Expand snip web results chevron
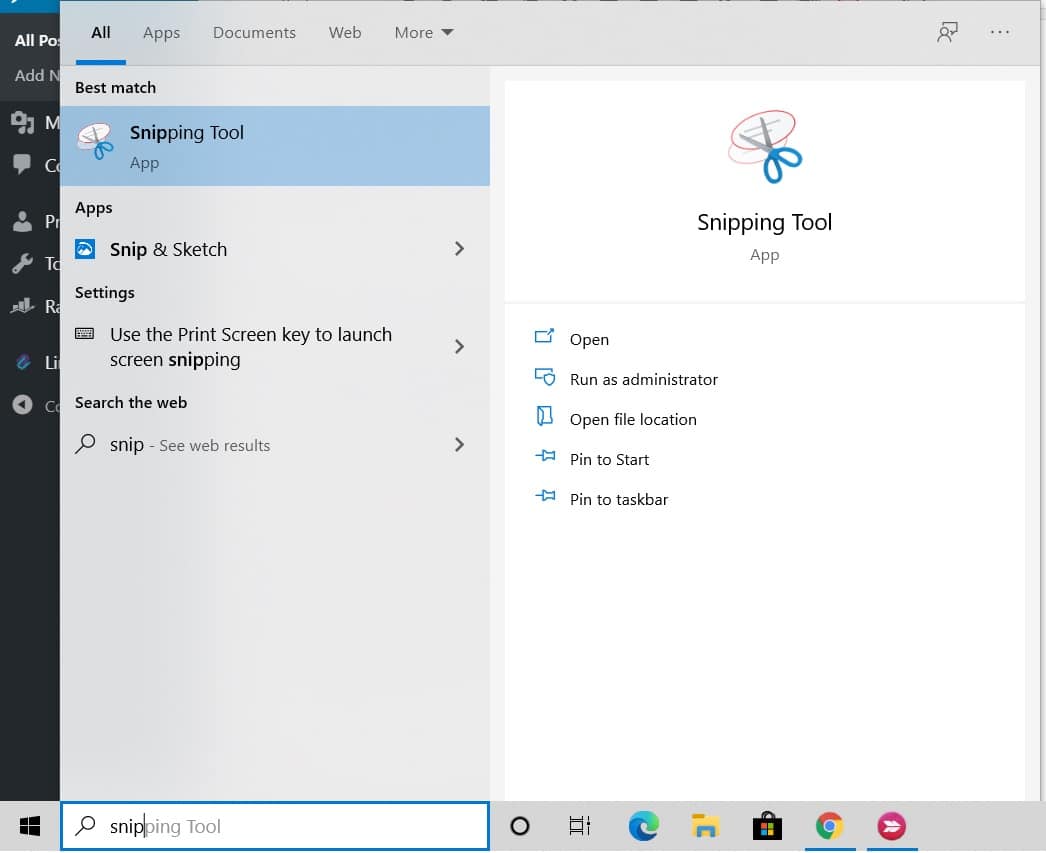This screenshot has width=1046, height=853. tap(459, 445)
